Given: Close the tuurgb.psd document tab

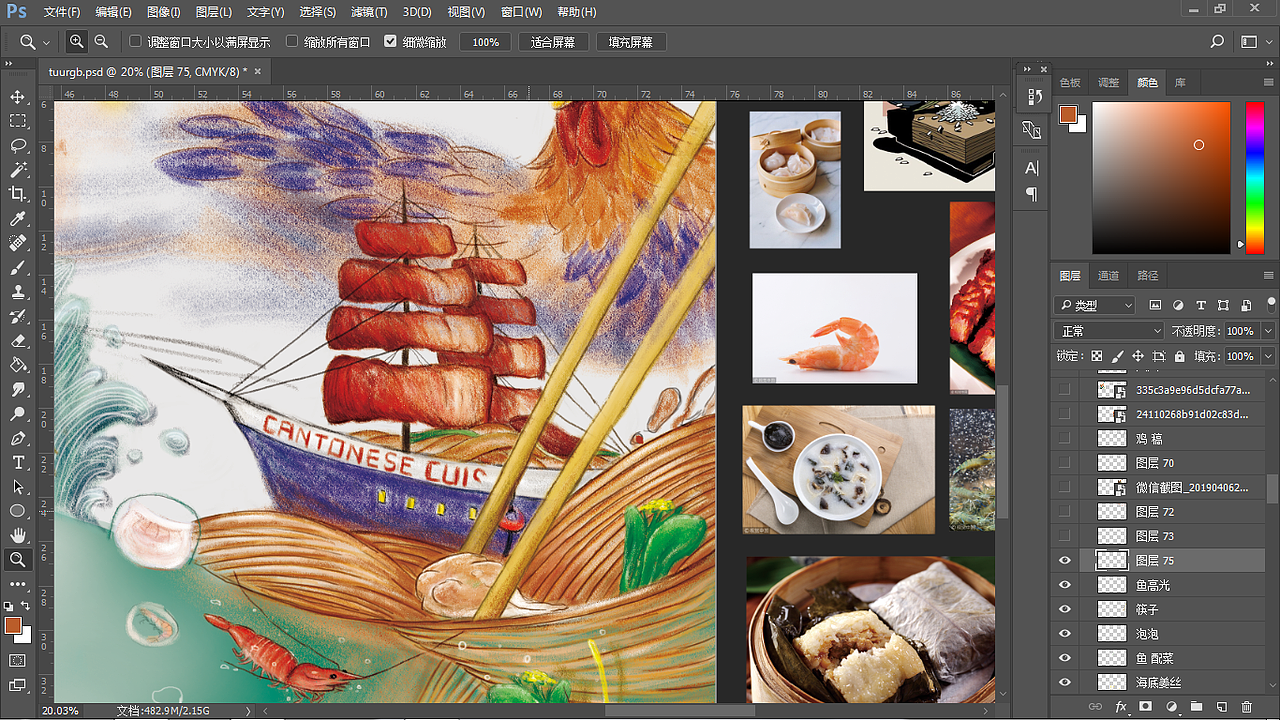Looking at the screenshot, I should (258, 71).
